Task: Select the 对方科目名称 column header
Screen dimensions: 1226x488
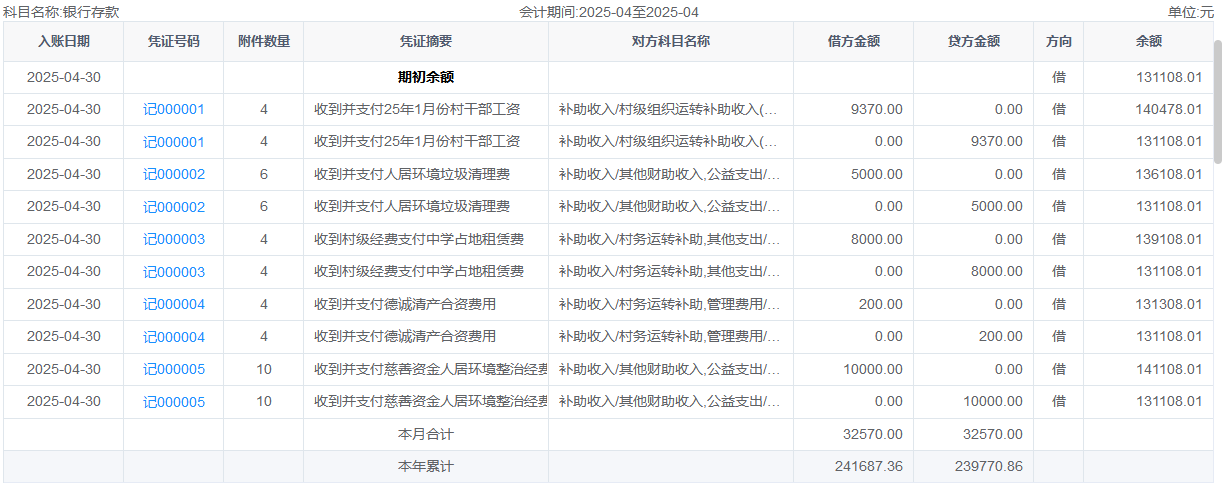Action: (671, 42)
